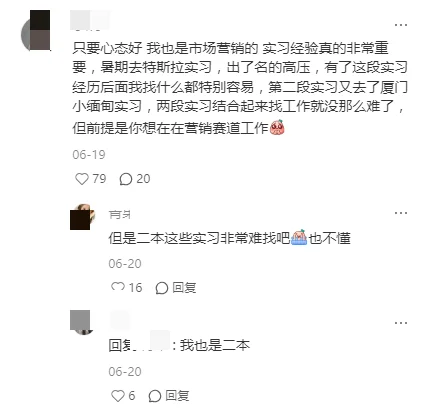Open replies on the 20-reply comment

126,179
